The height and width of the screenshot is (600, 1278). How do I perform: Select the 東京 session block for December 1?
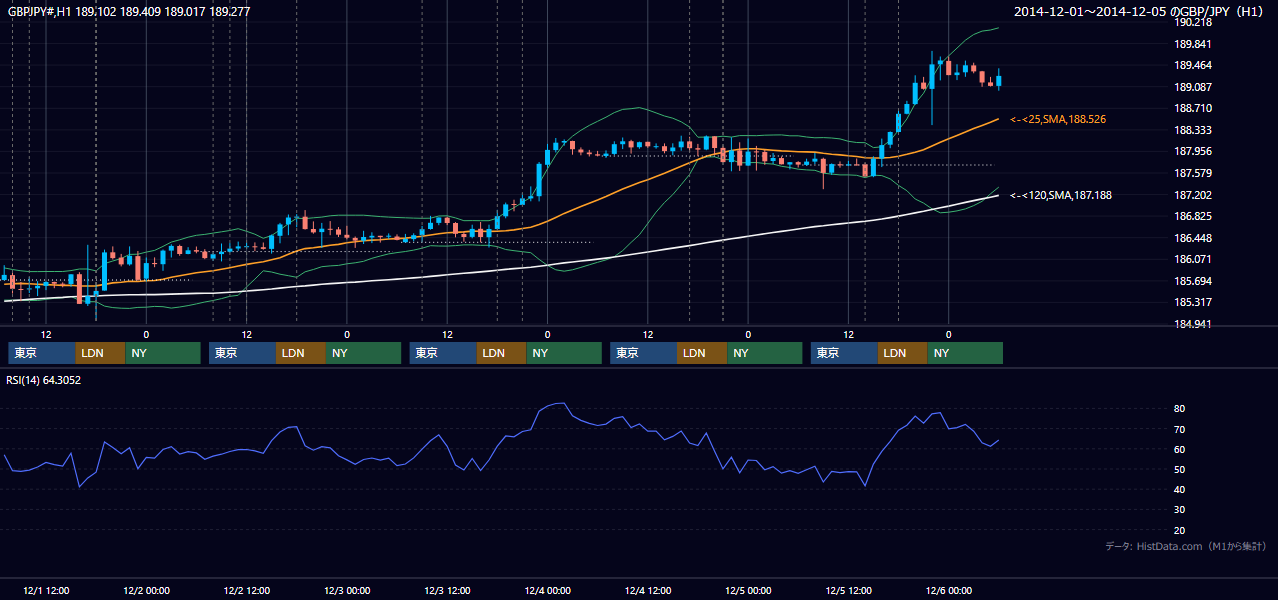coord(42,353)
